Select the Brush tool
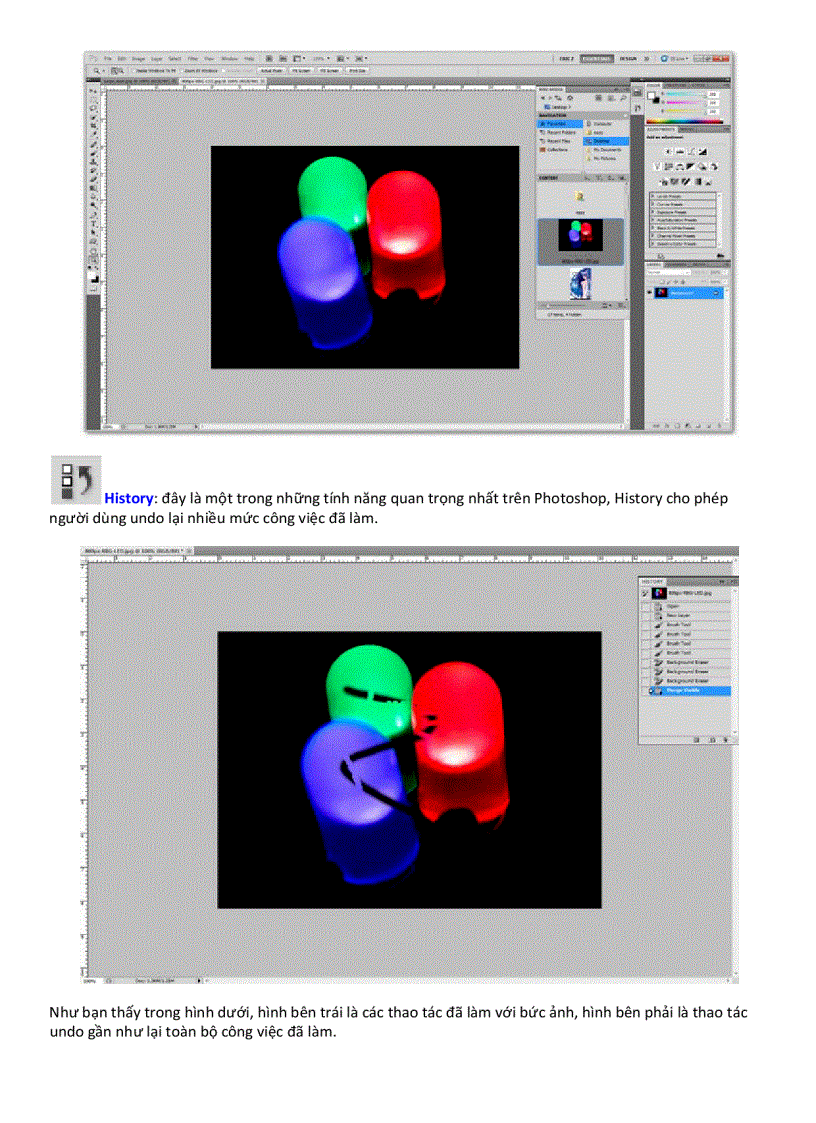816x1123 pixels. (95, 148)
